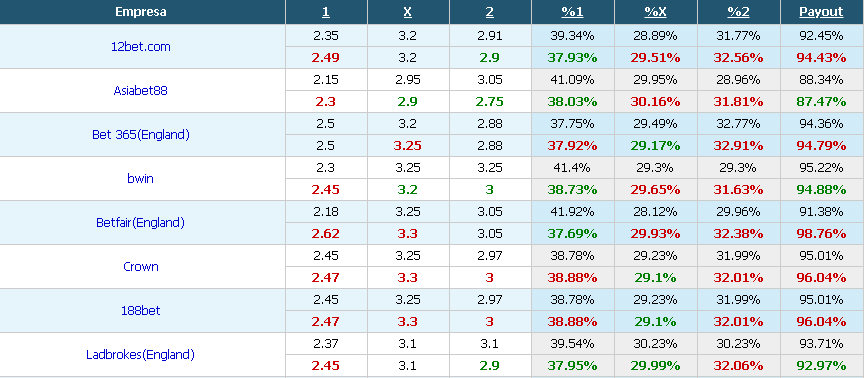
Task: Select Asiabet88's green 87.47% payout value
Action: 821,102
